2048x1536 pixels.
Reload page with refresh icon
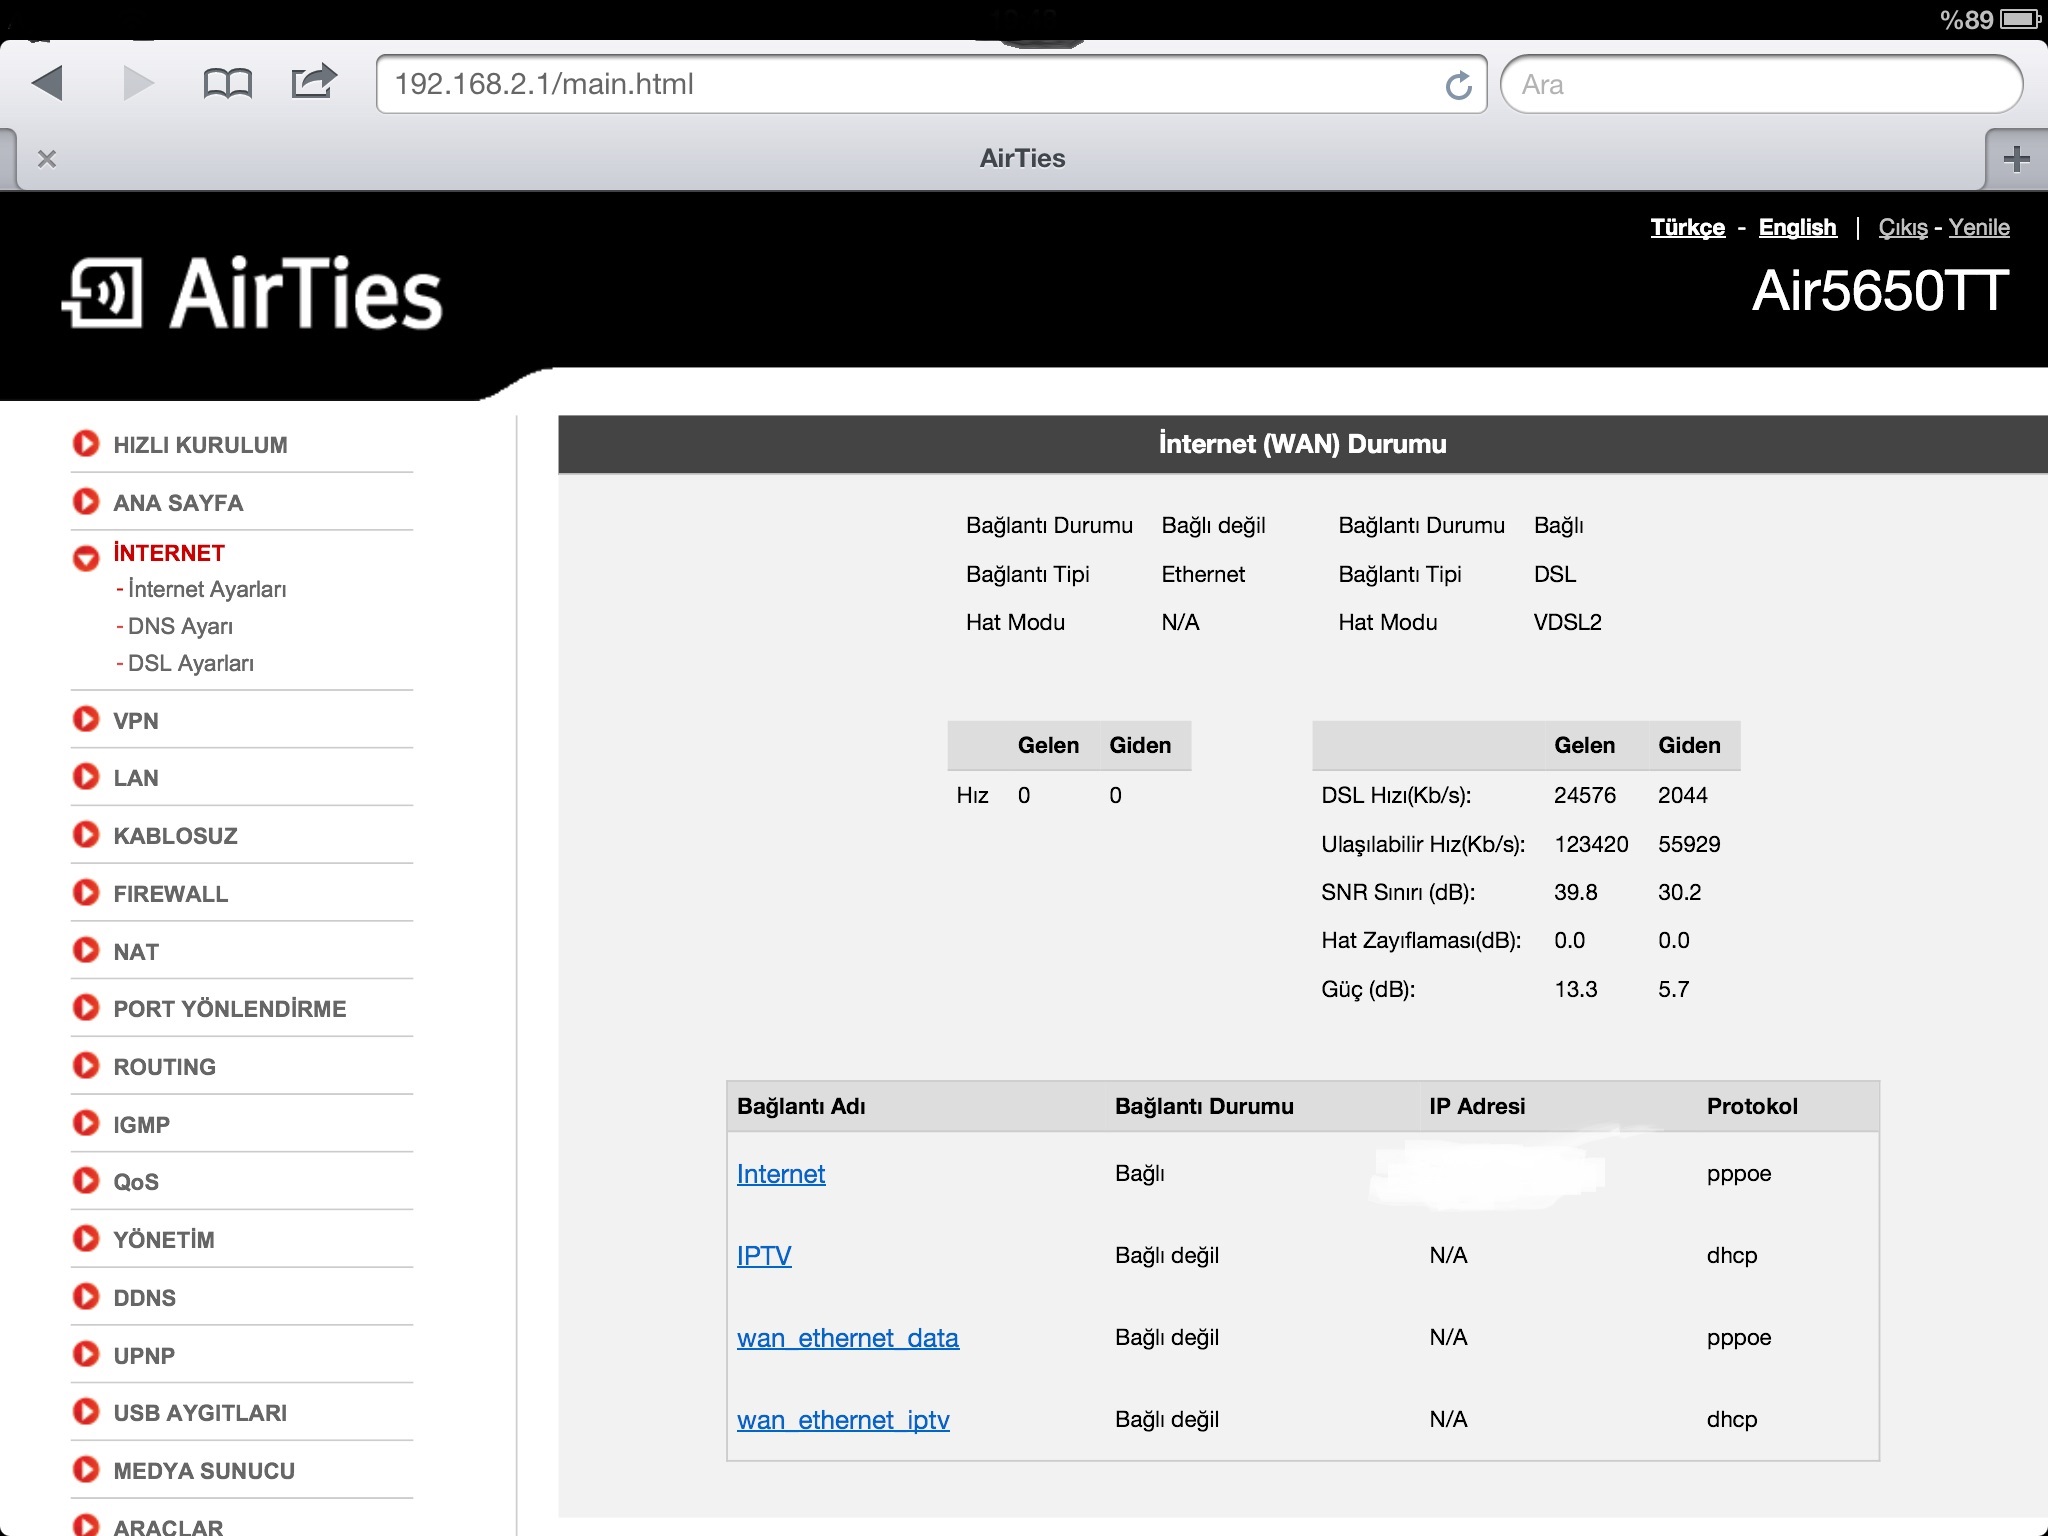[1458, 85]
